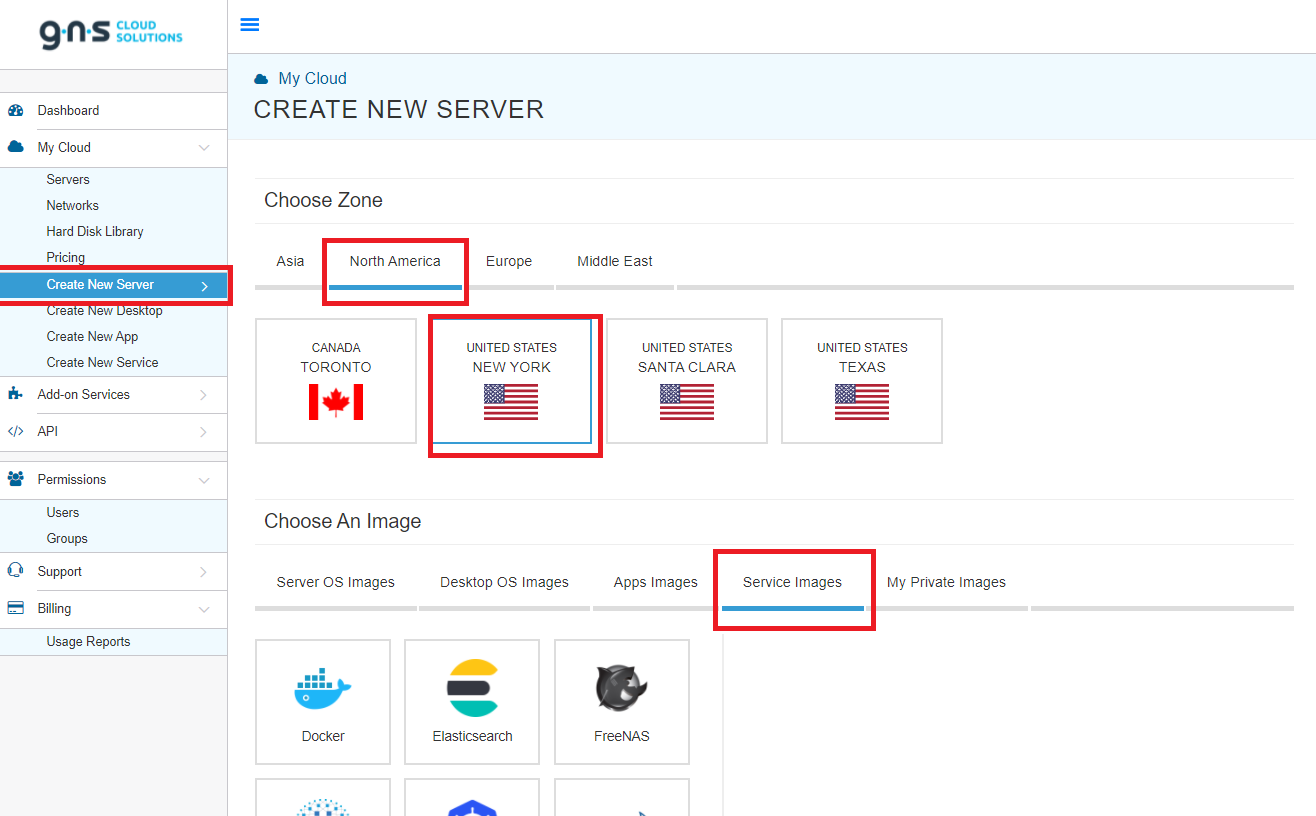Collapse the Billing sidebar section
The height and width of the screenshot is (816, 1316).
click(x=204, y=609)
